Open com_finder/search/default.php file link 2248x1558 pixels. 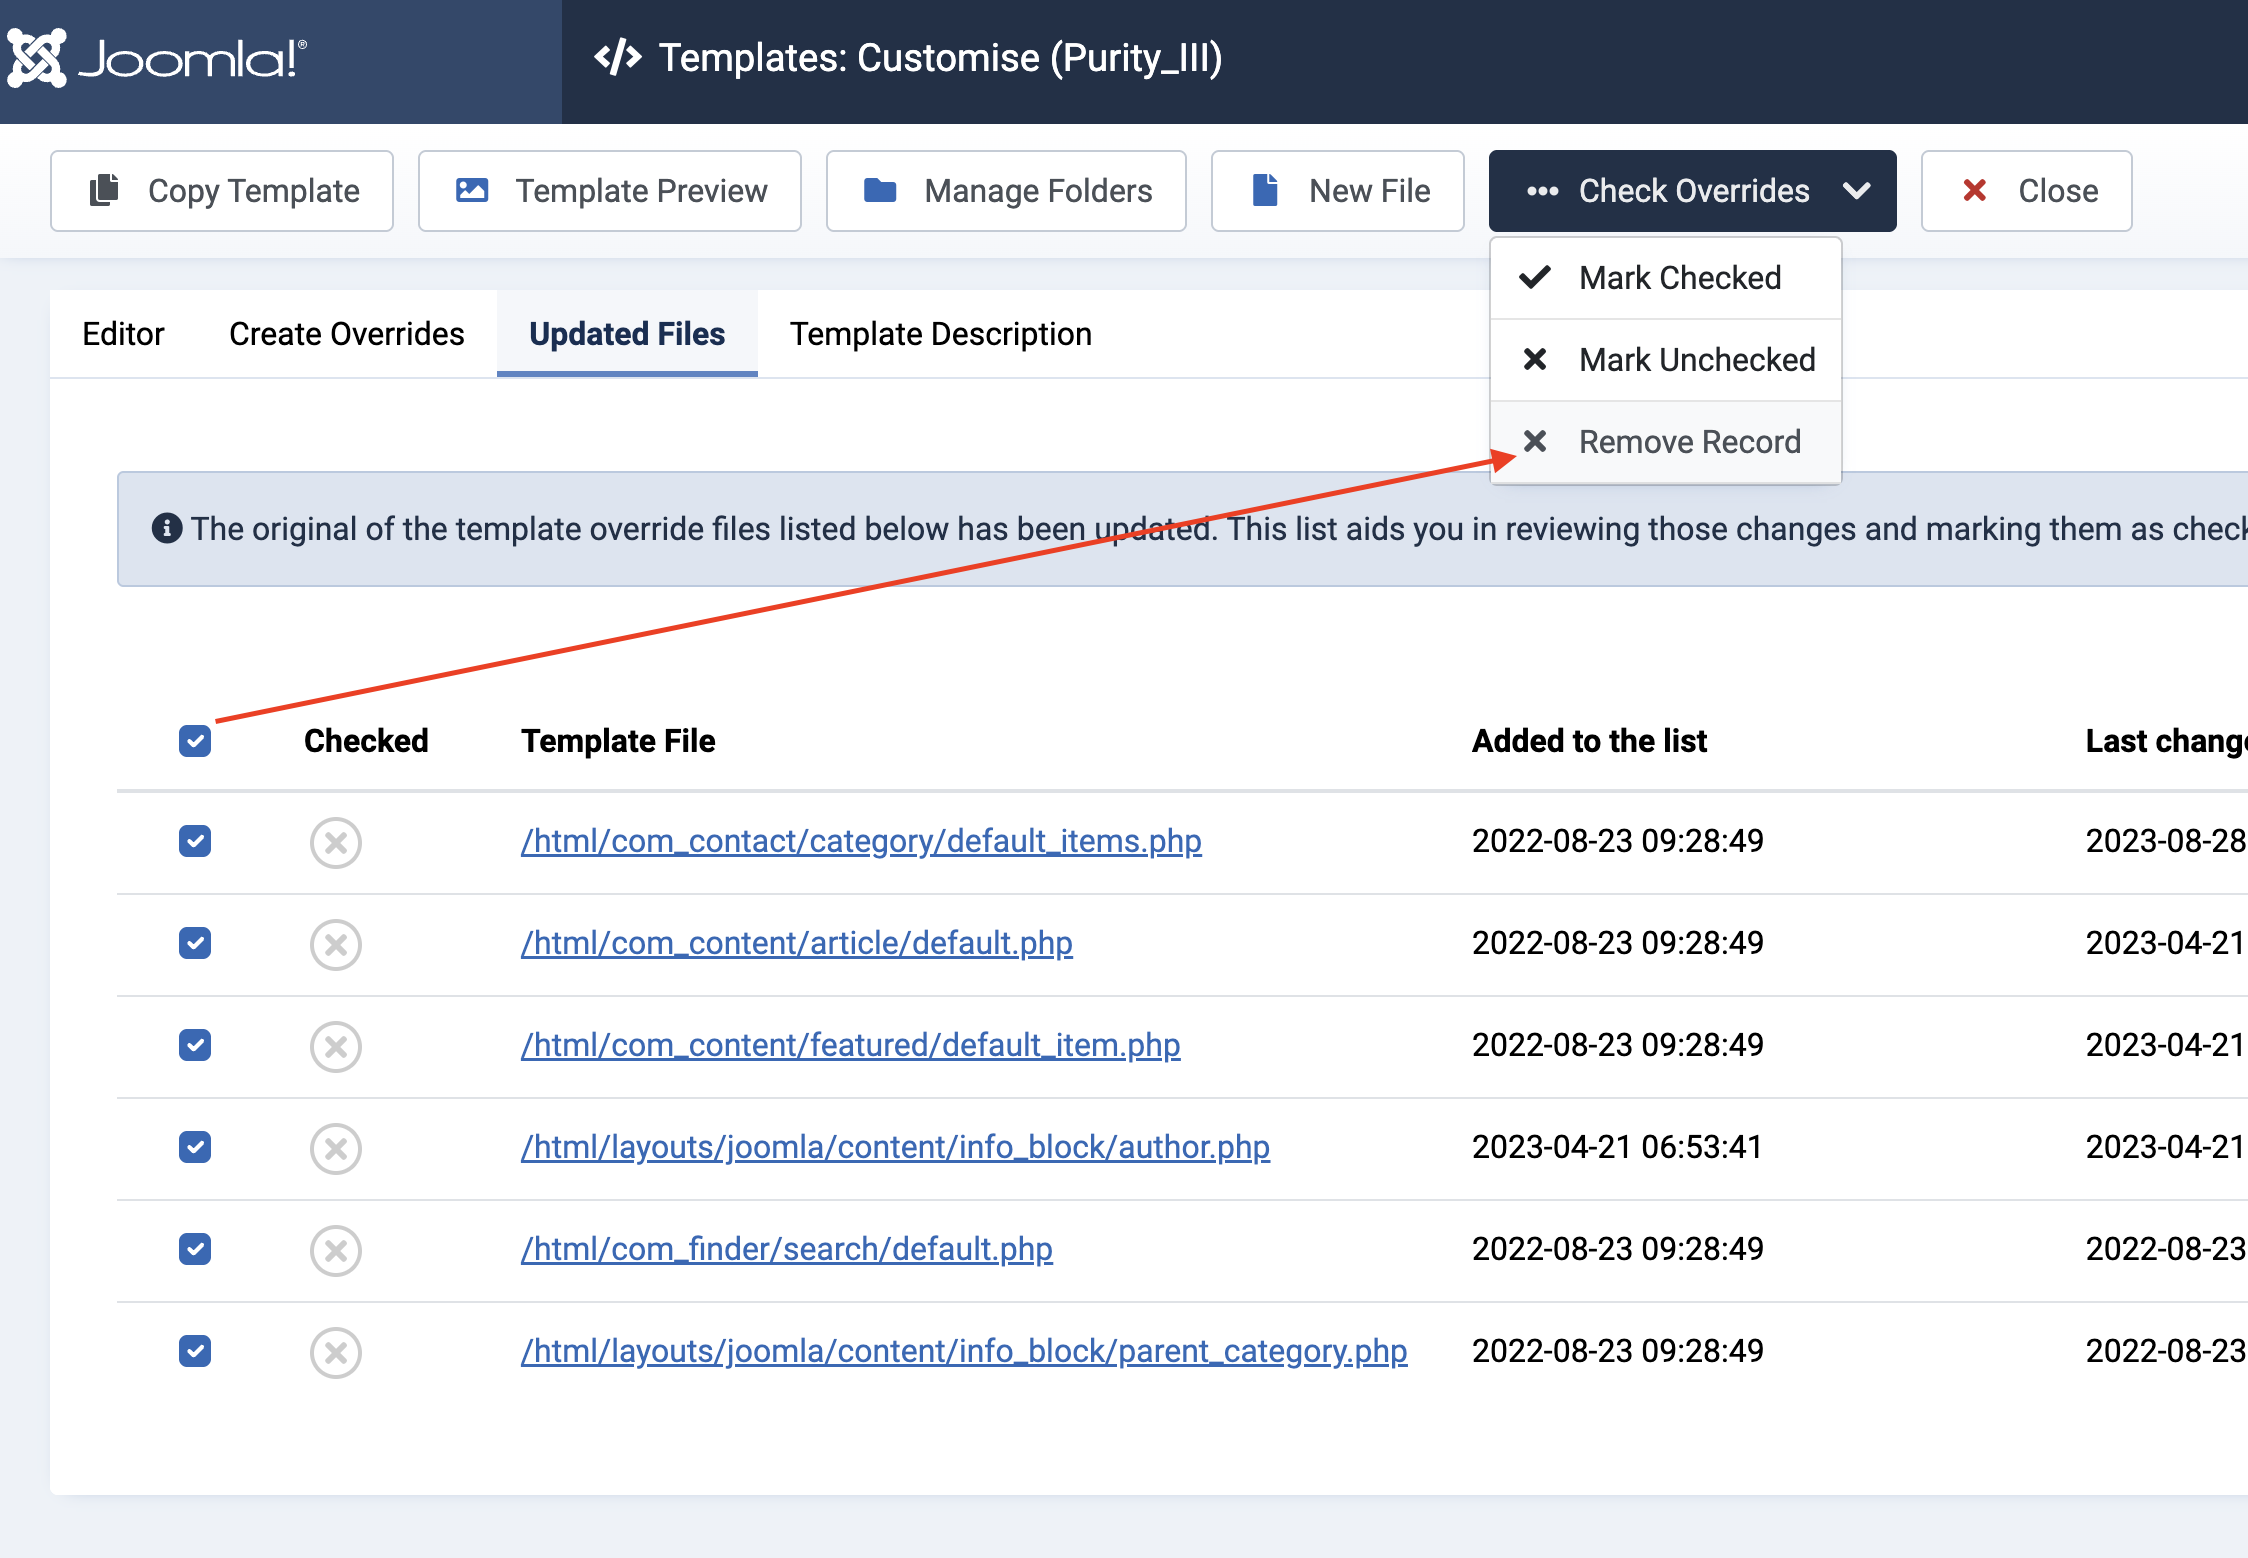tap(786, 1249)
